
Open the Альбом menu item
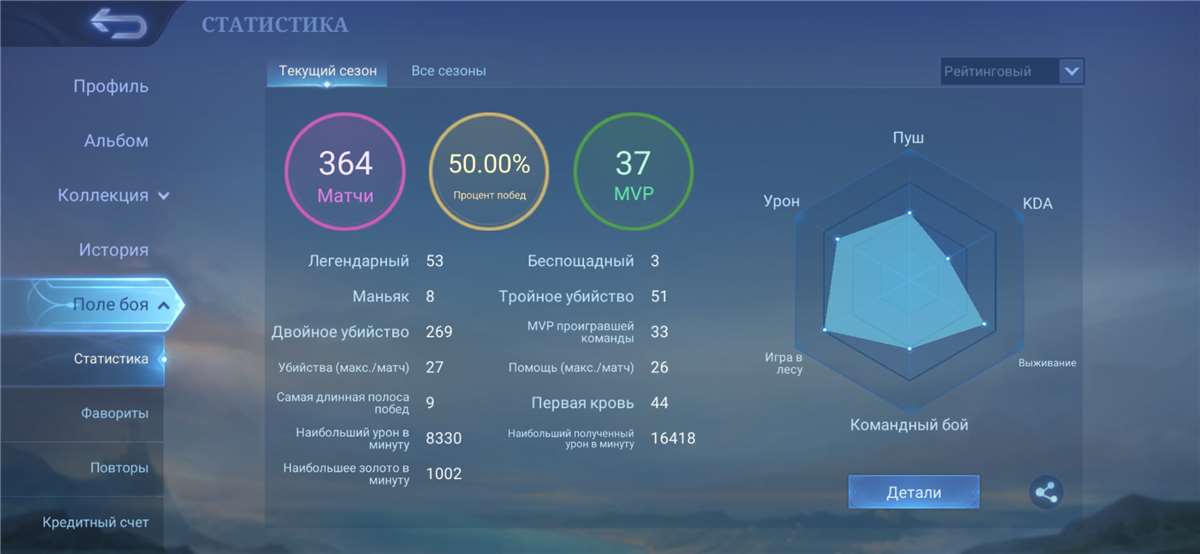[x=116, y=141]
